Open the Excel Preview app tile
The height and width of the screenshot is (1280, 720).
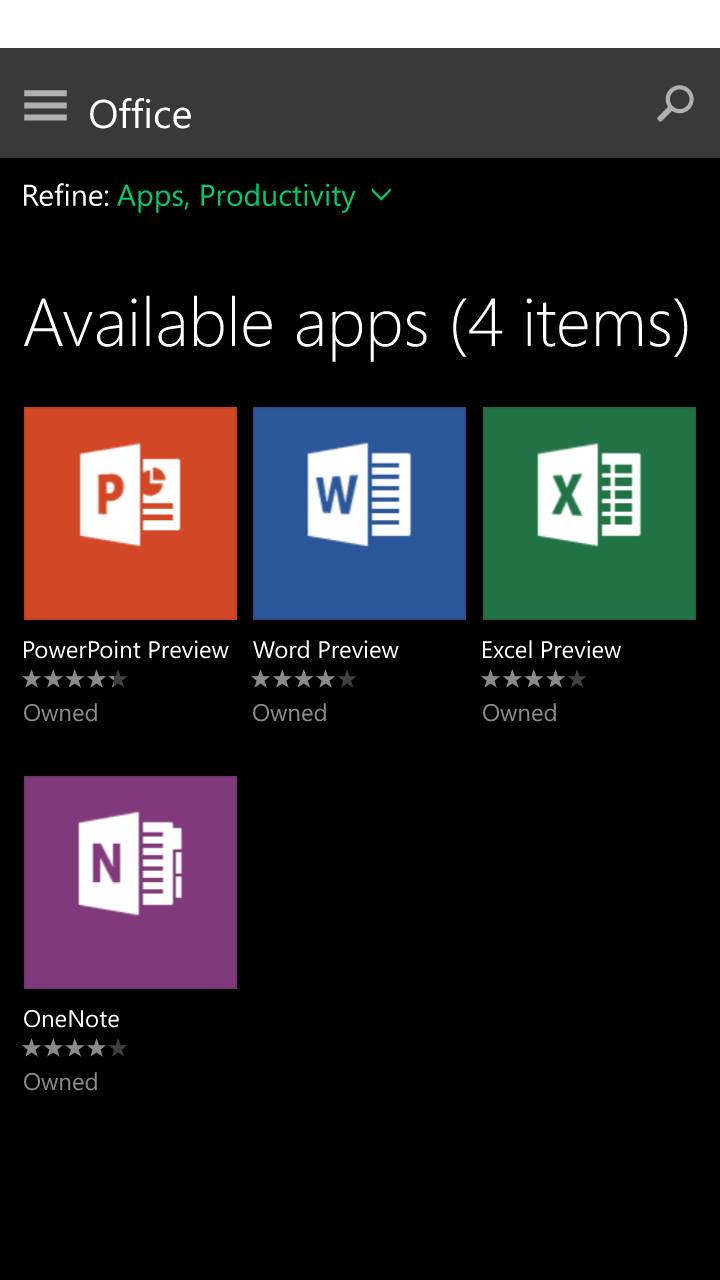click(589, 513)
